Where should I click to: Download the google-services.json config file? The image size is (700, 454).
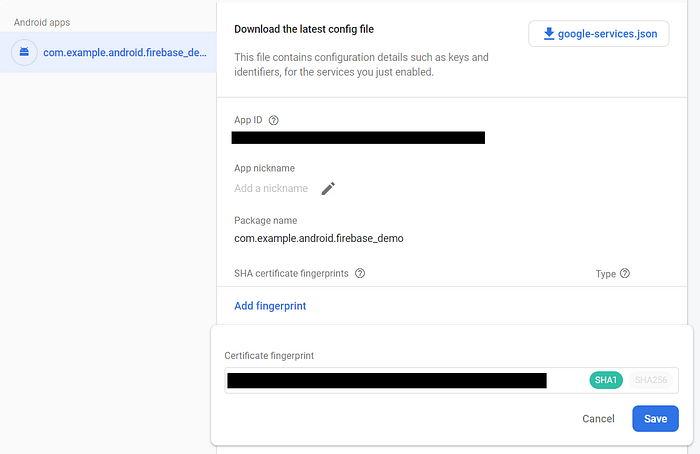599,33
